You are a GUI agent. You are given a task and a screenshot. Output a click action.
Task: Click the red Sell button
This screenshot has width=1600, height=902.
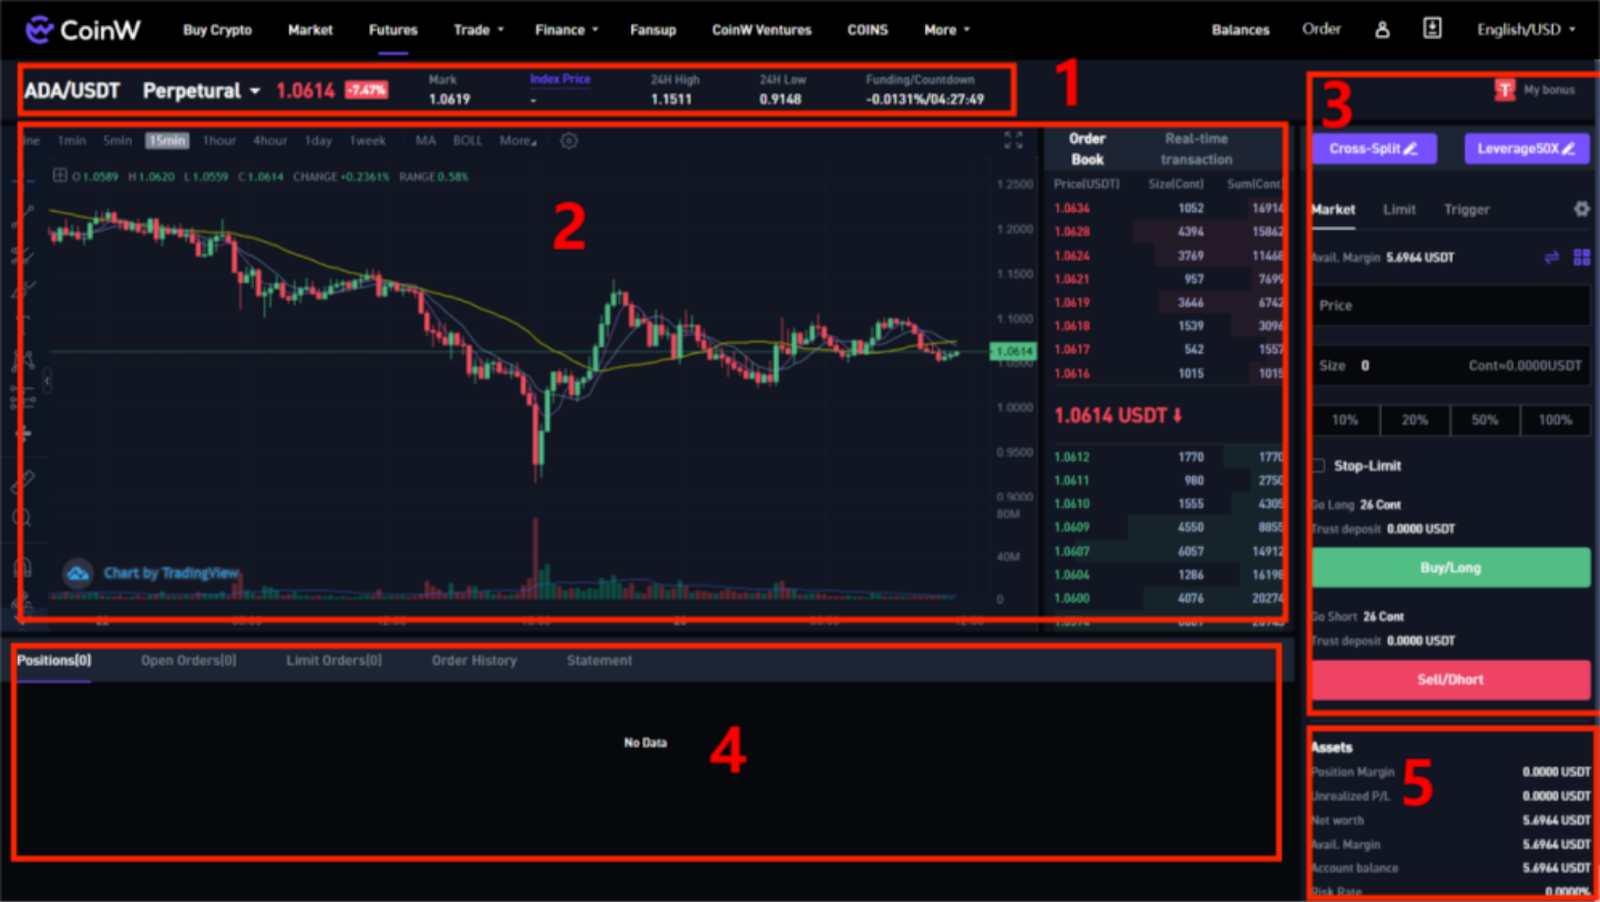(x=1450, y=680)
